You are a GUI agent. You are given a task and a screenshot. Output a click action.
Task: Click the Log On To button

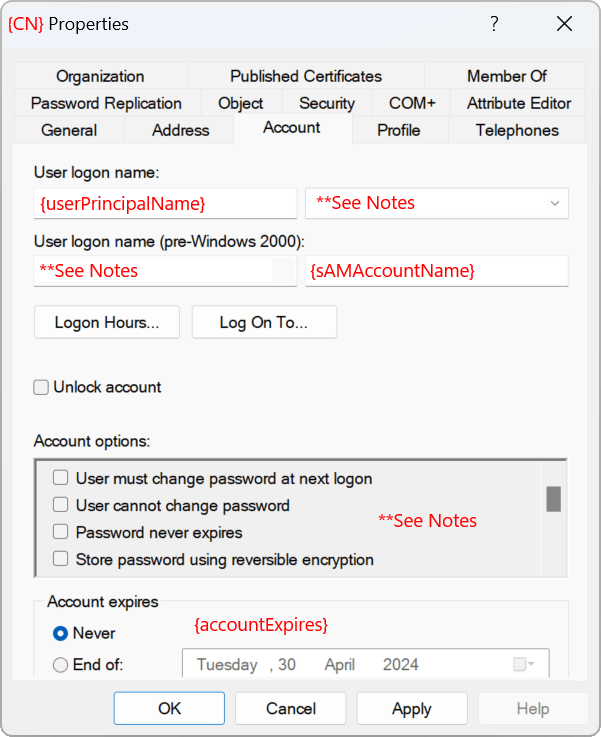(264, 322)
